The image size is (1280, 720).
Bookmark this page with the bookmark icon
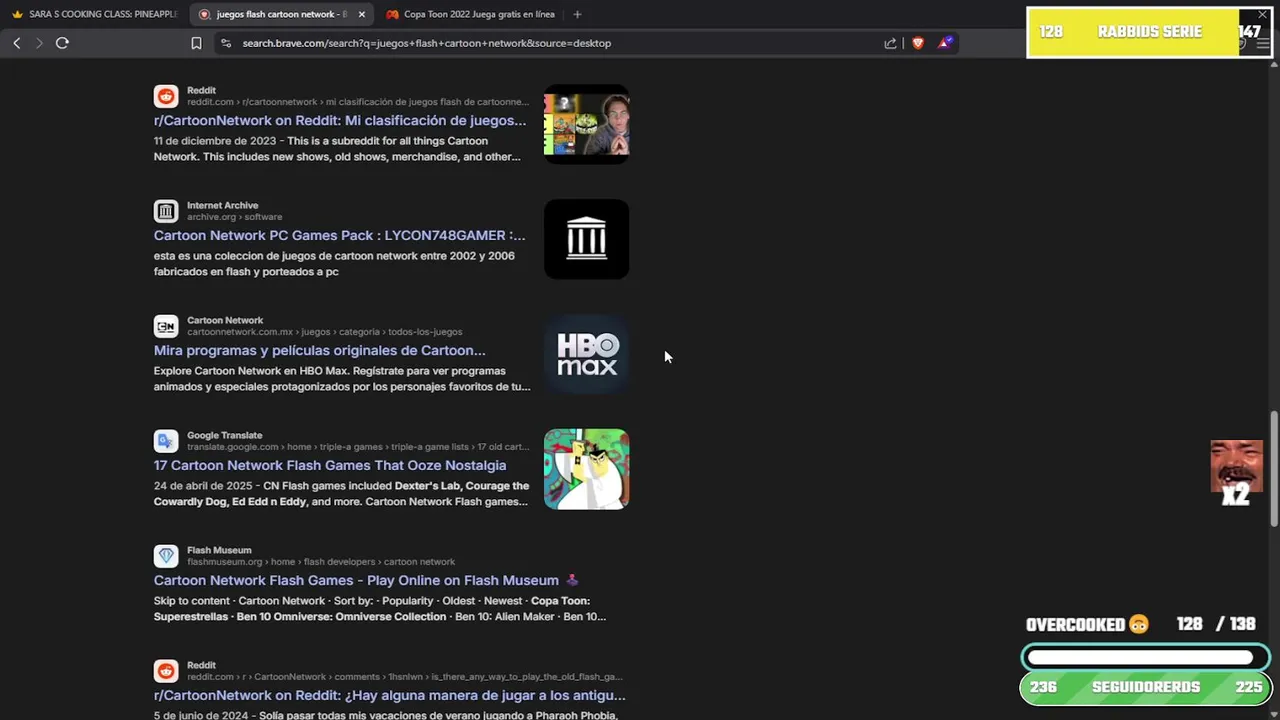coord(196,43)
